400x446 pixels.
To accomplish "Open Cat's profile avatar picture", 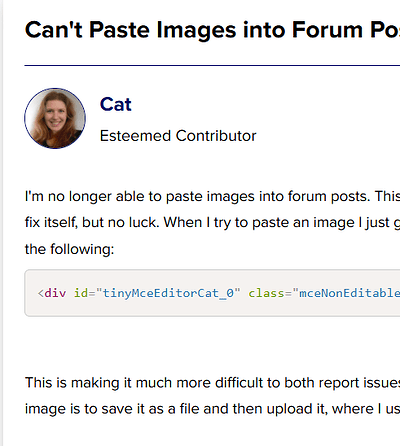I will (55, 118).
